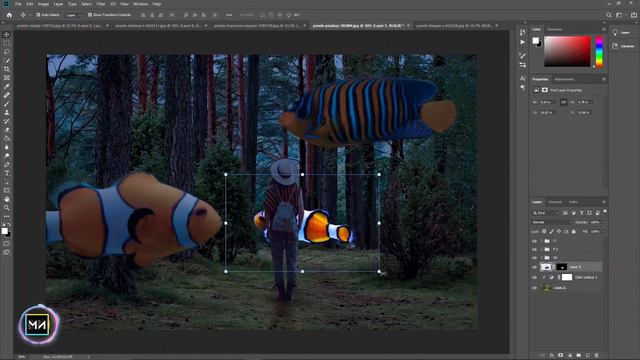Viewport: 640px width, 360px height.
Task: Click the Delete layer trash icon
Action: [596, 355]
